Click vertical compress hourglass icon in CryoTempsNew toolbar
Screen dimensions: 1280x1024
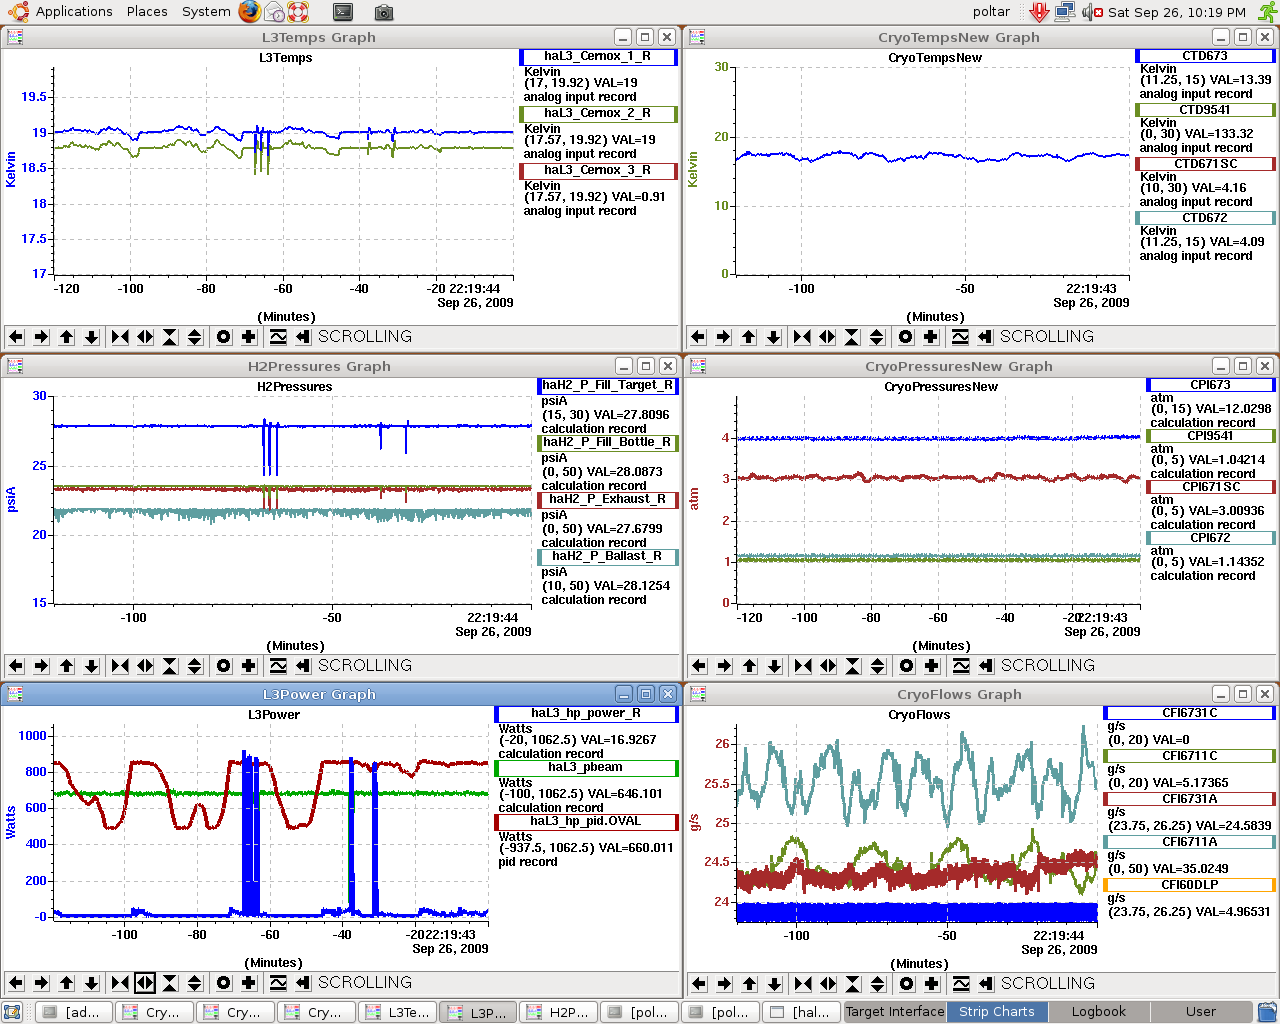click(x=852, y=337)
